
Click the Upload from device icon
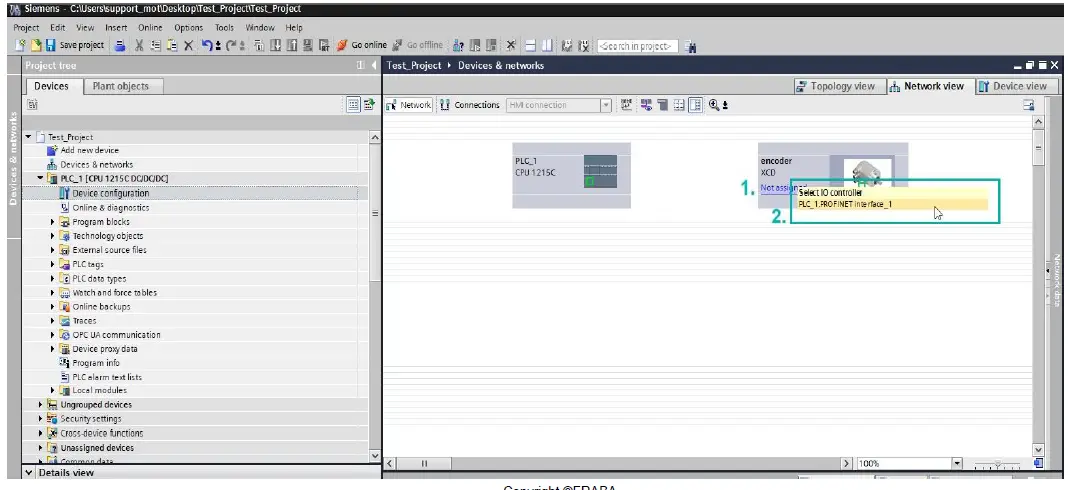292,45
